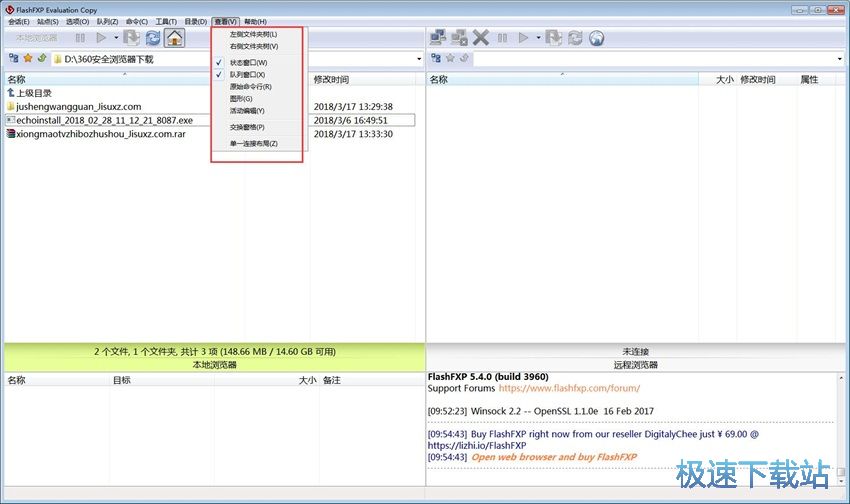Choose 活动编辑(Y) from the menu
The height and width of the screenshot is (504, 850).
point(247,110)
